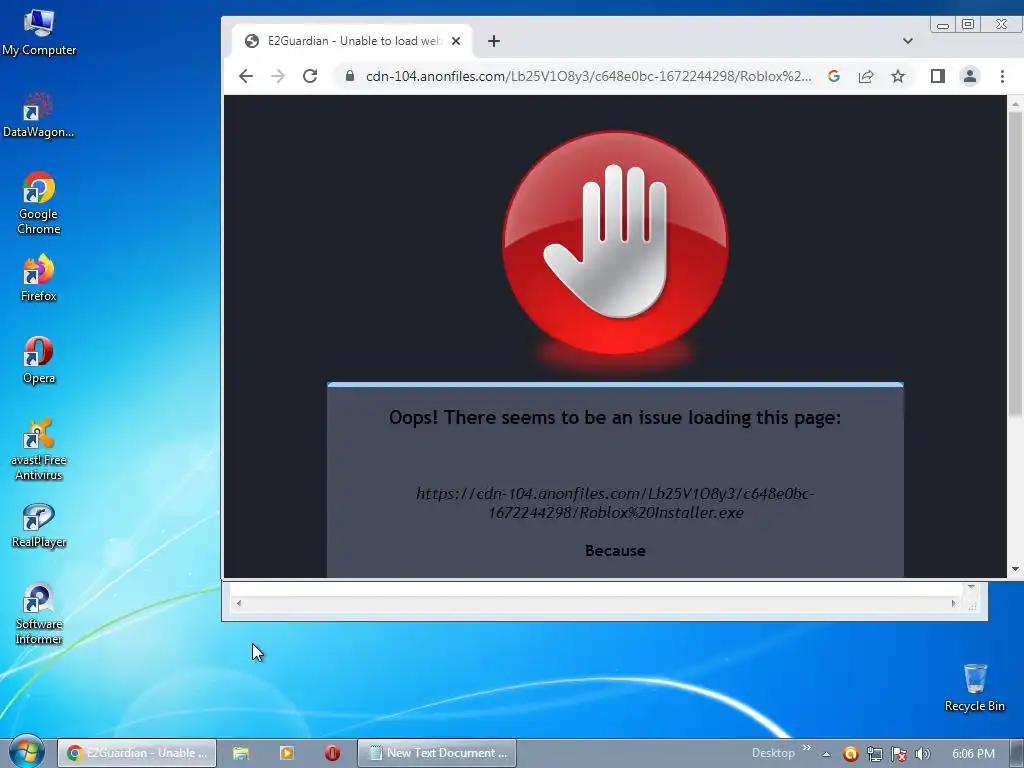This screenshot has height=768, width=1024.
Task: Click the 6:06 PM clock
Action: tap(973, 754)
